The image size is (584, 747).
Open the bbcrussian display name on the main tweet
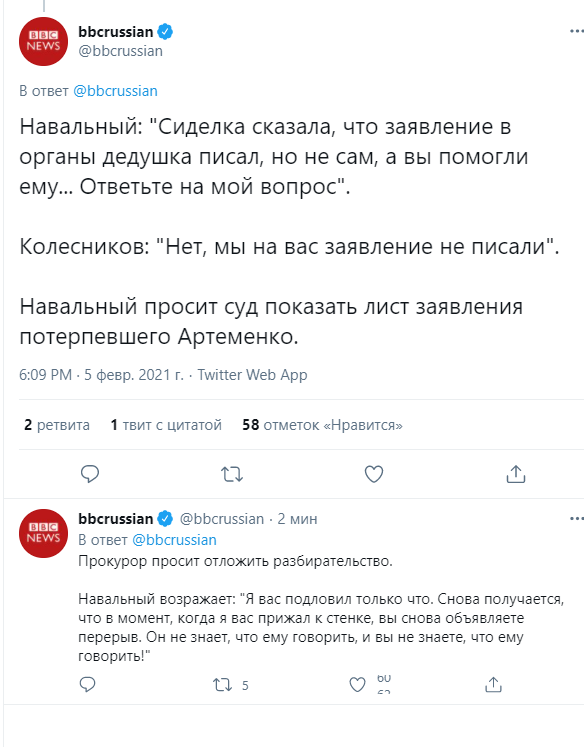tap(116, 32)
